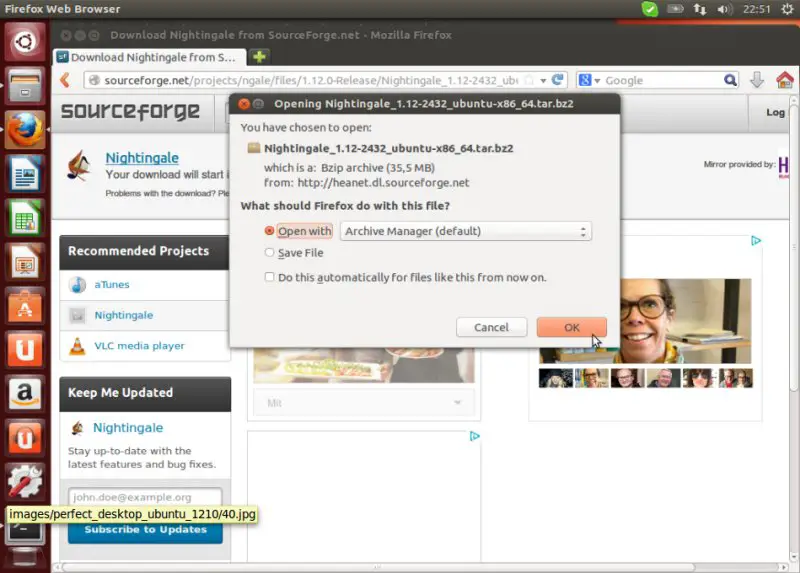Expand the Mit dropdown on the page
The image size is (800, 573).
tap(364, 403)
